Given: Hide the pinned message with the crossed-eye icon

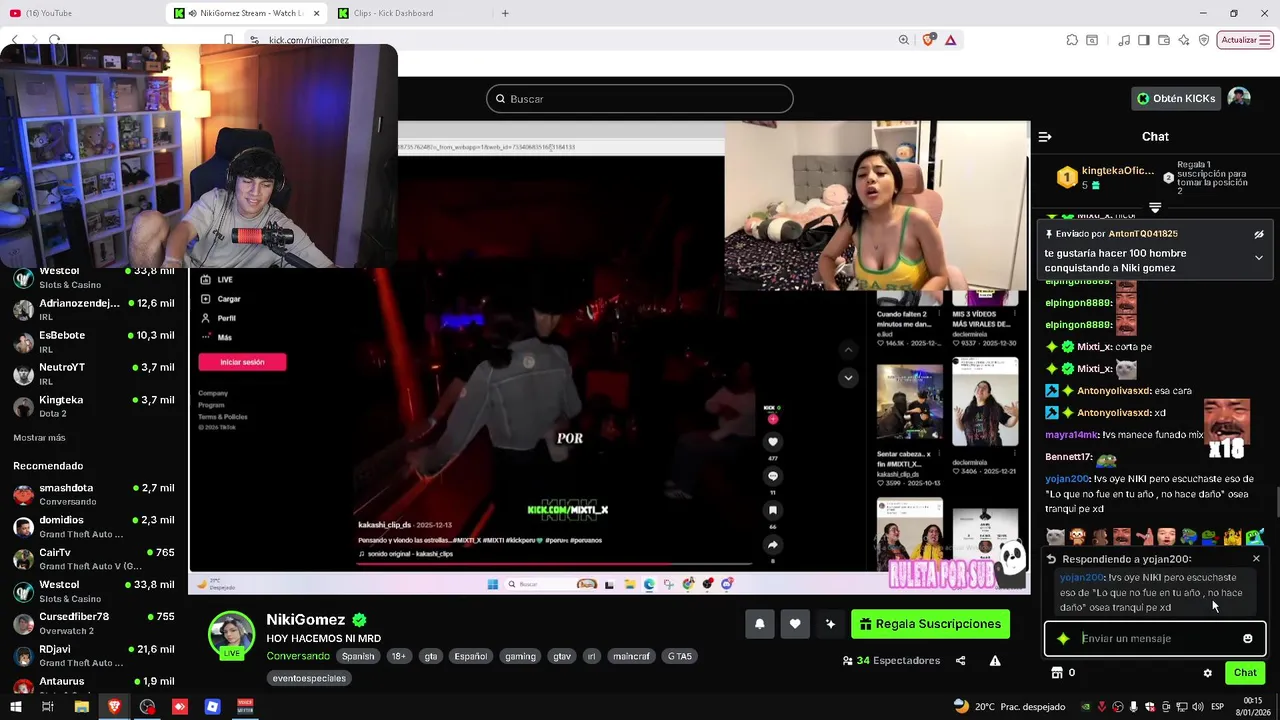Looking at the screenshot, I should point(1259,234).
